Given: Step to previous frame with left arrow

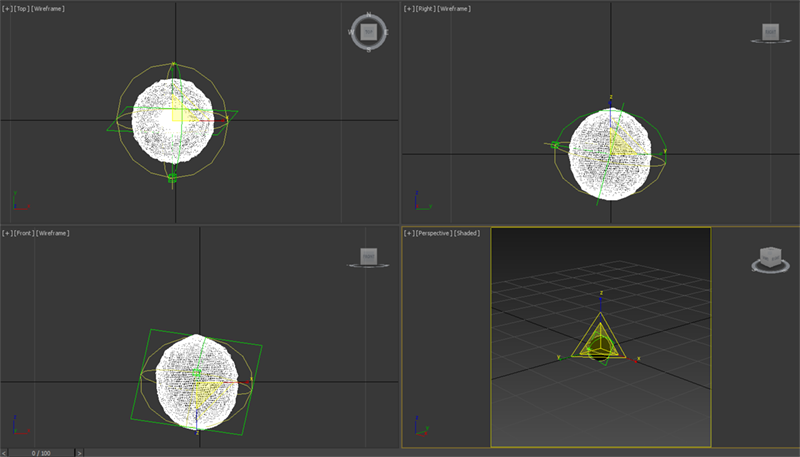Looking at the screenshot, I should tap(5, 452).
